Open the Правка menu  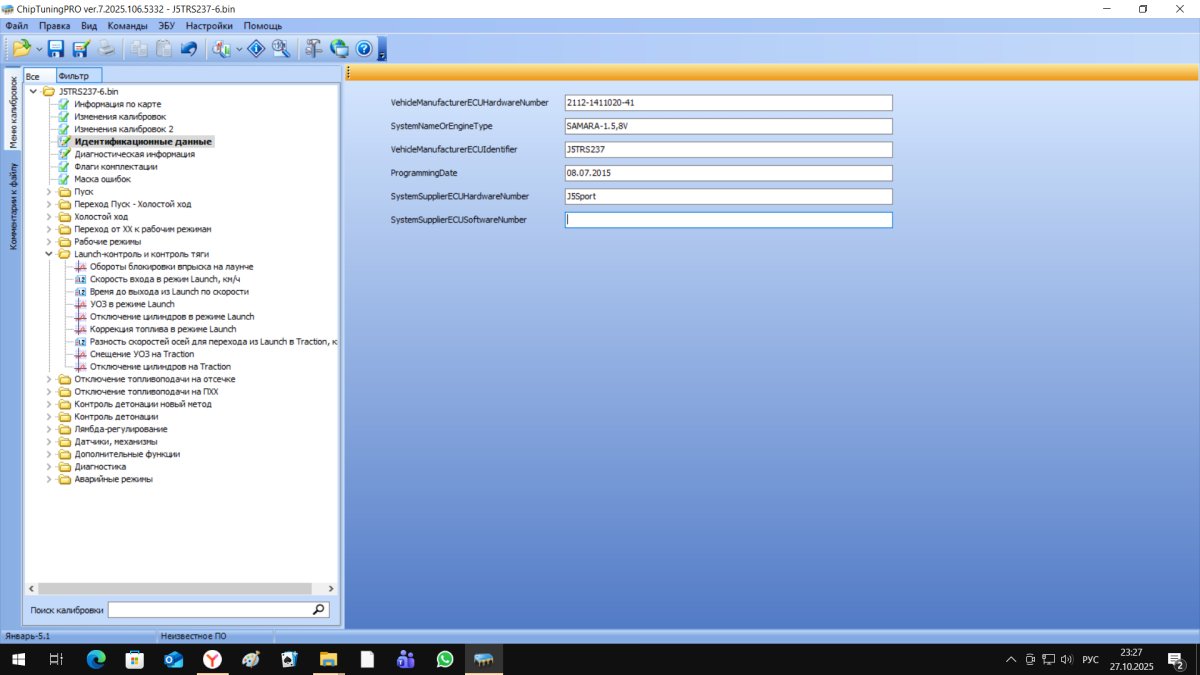(54, 25)
